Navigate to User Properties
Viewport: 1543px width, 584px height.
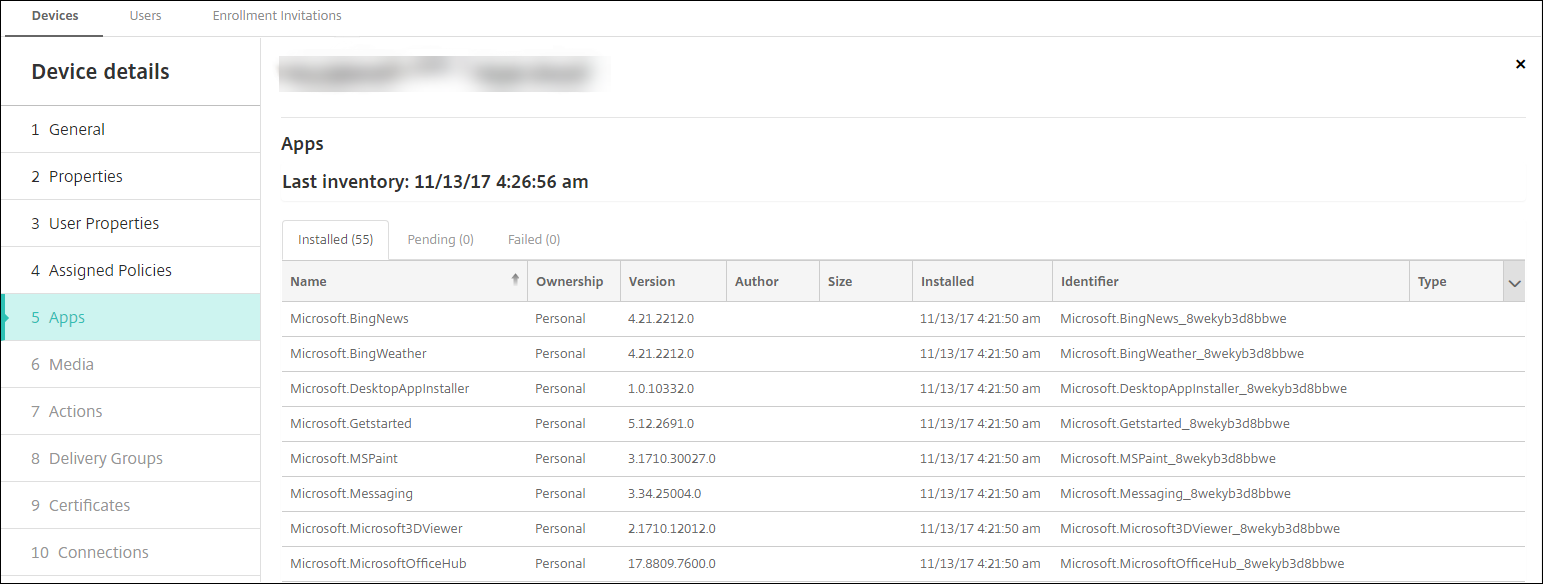click(x=104, y=223)
